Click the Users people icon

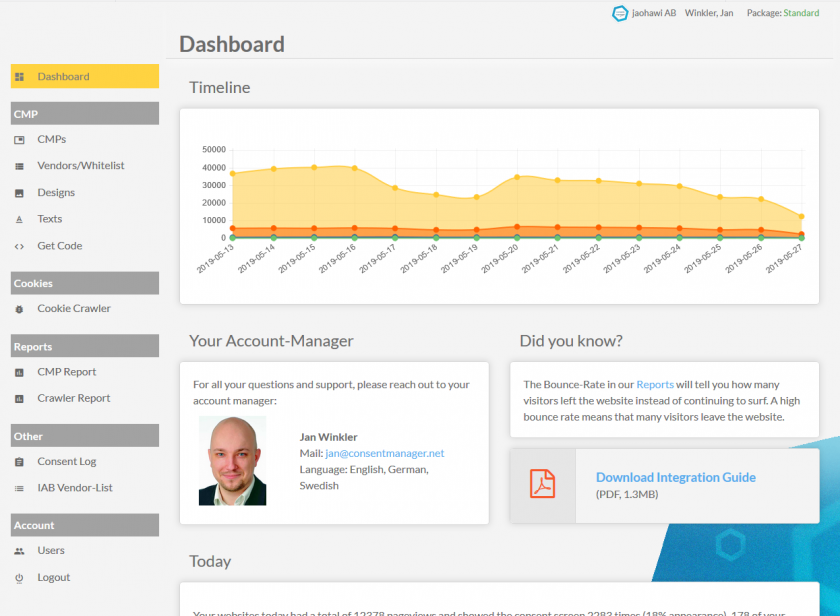click(19, 551)
